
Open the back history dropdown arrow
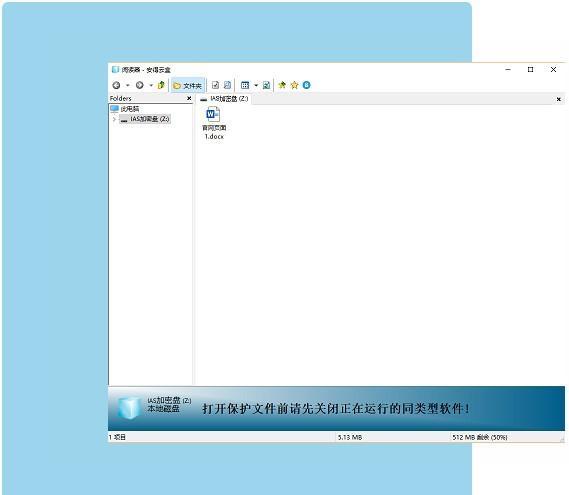coord(128,85)
